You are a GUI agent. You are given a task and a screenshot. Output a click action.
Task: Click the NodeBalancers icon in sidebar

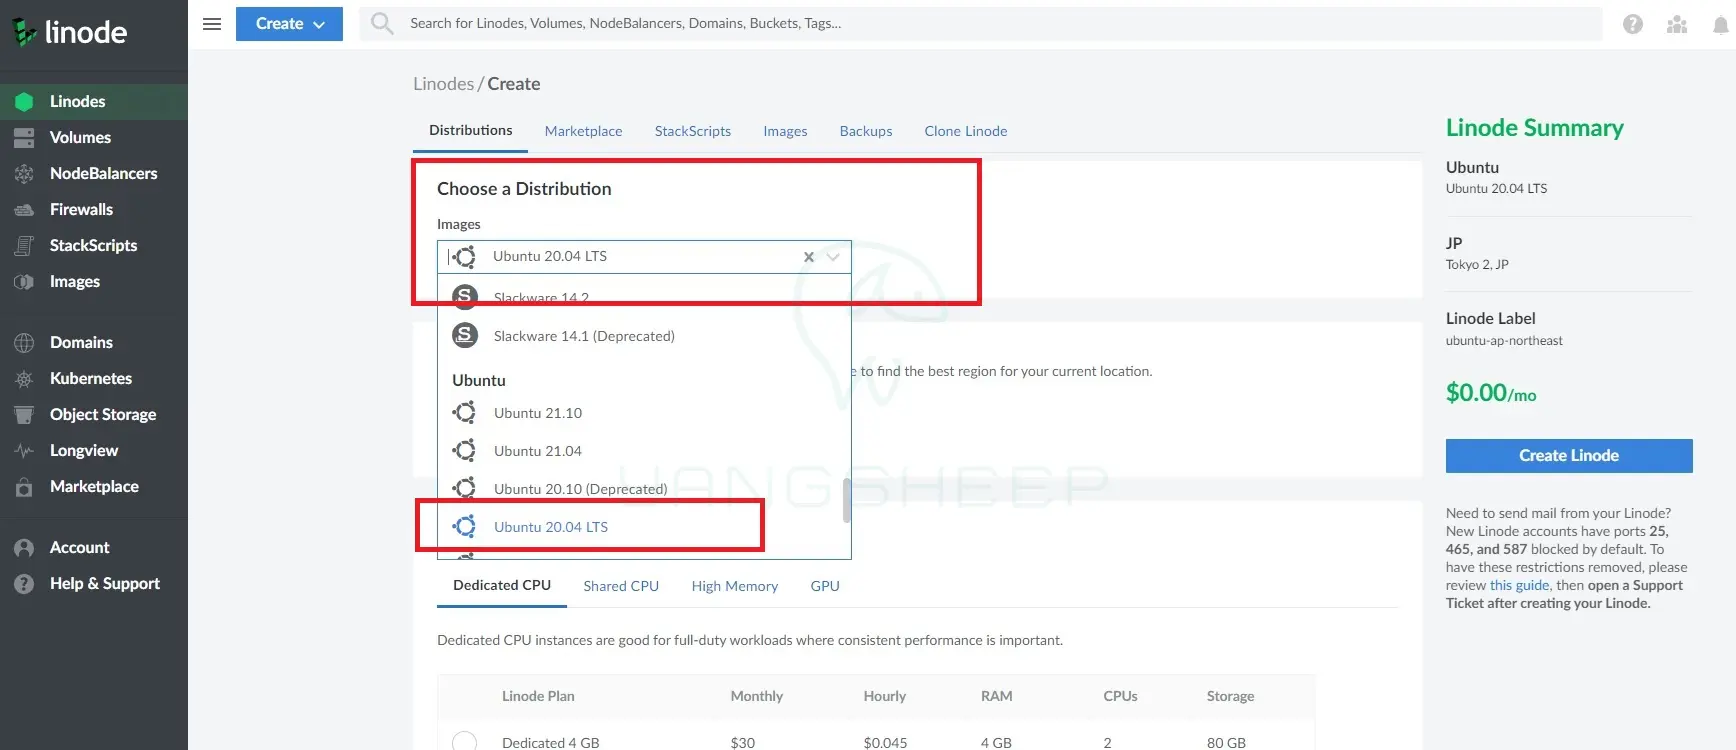pos(24,174)
